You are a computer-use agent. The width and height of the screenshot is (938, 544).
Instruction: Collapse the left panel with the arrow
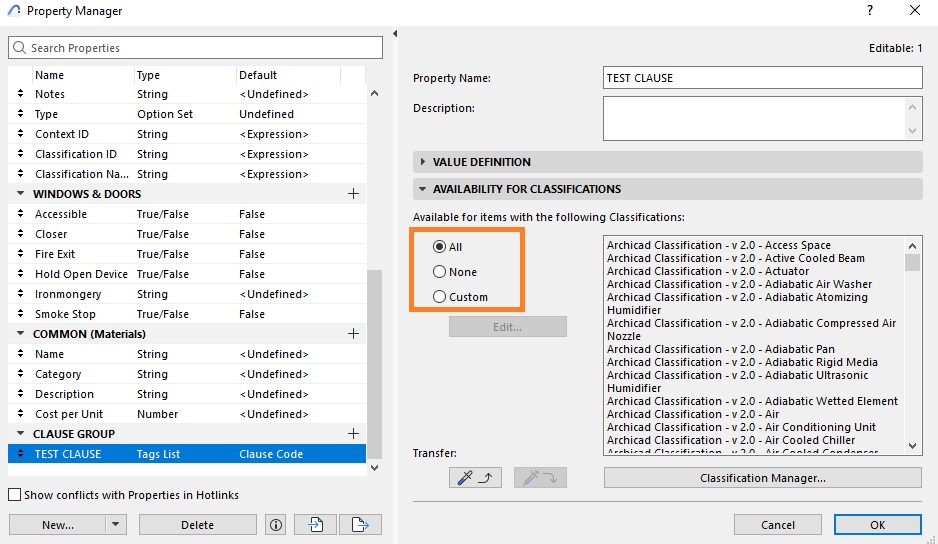[395, 34]
